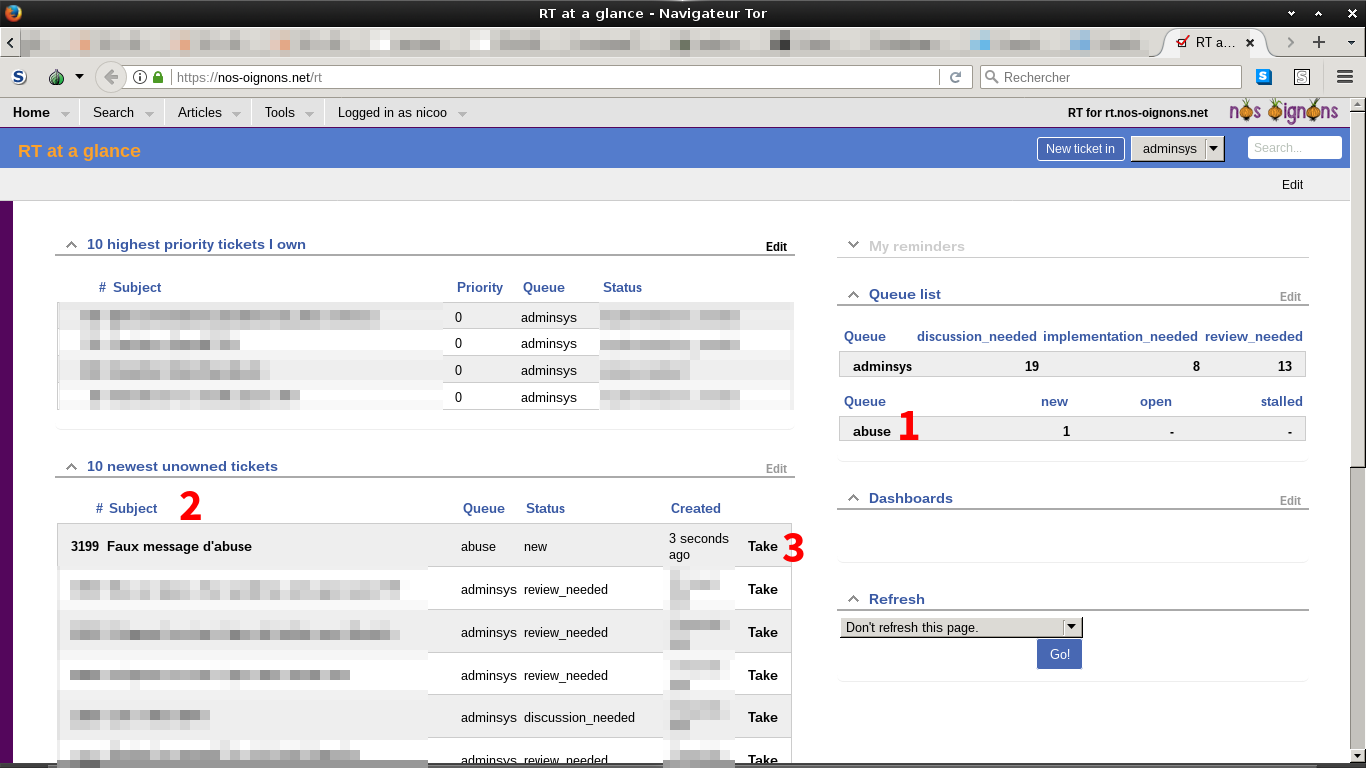Click the NoScript S icon left of the onion
The width and height of the screenshot is (1366, 768).
(19, 77)
